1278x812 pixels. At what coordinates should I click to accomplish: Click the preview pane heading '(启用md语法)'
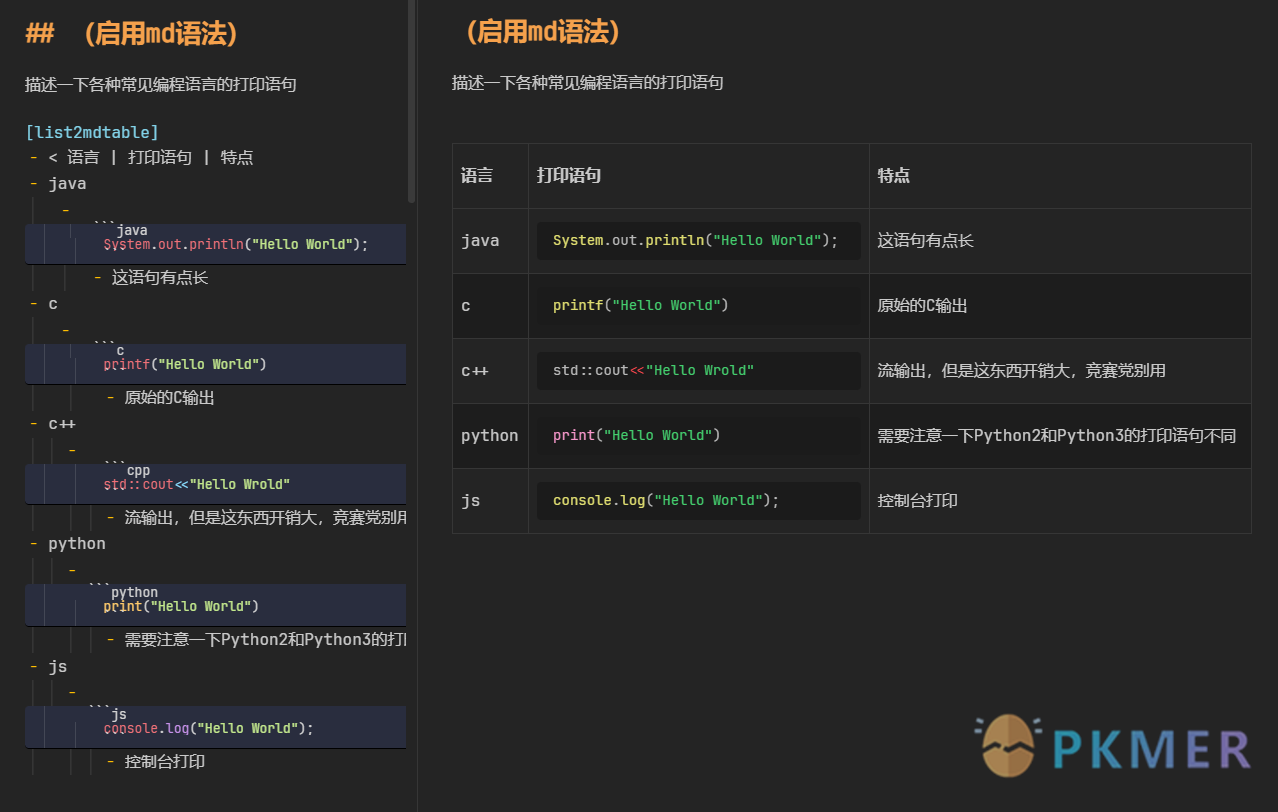click(544, 32)
